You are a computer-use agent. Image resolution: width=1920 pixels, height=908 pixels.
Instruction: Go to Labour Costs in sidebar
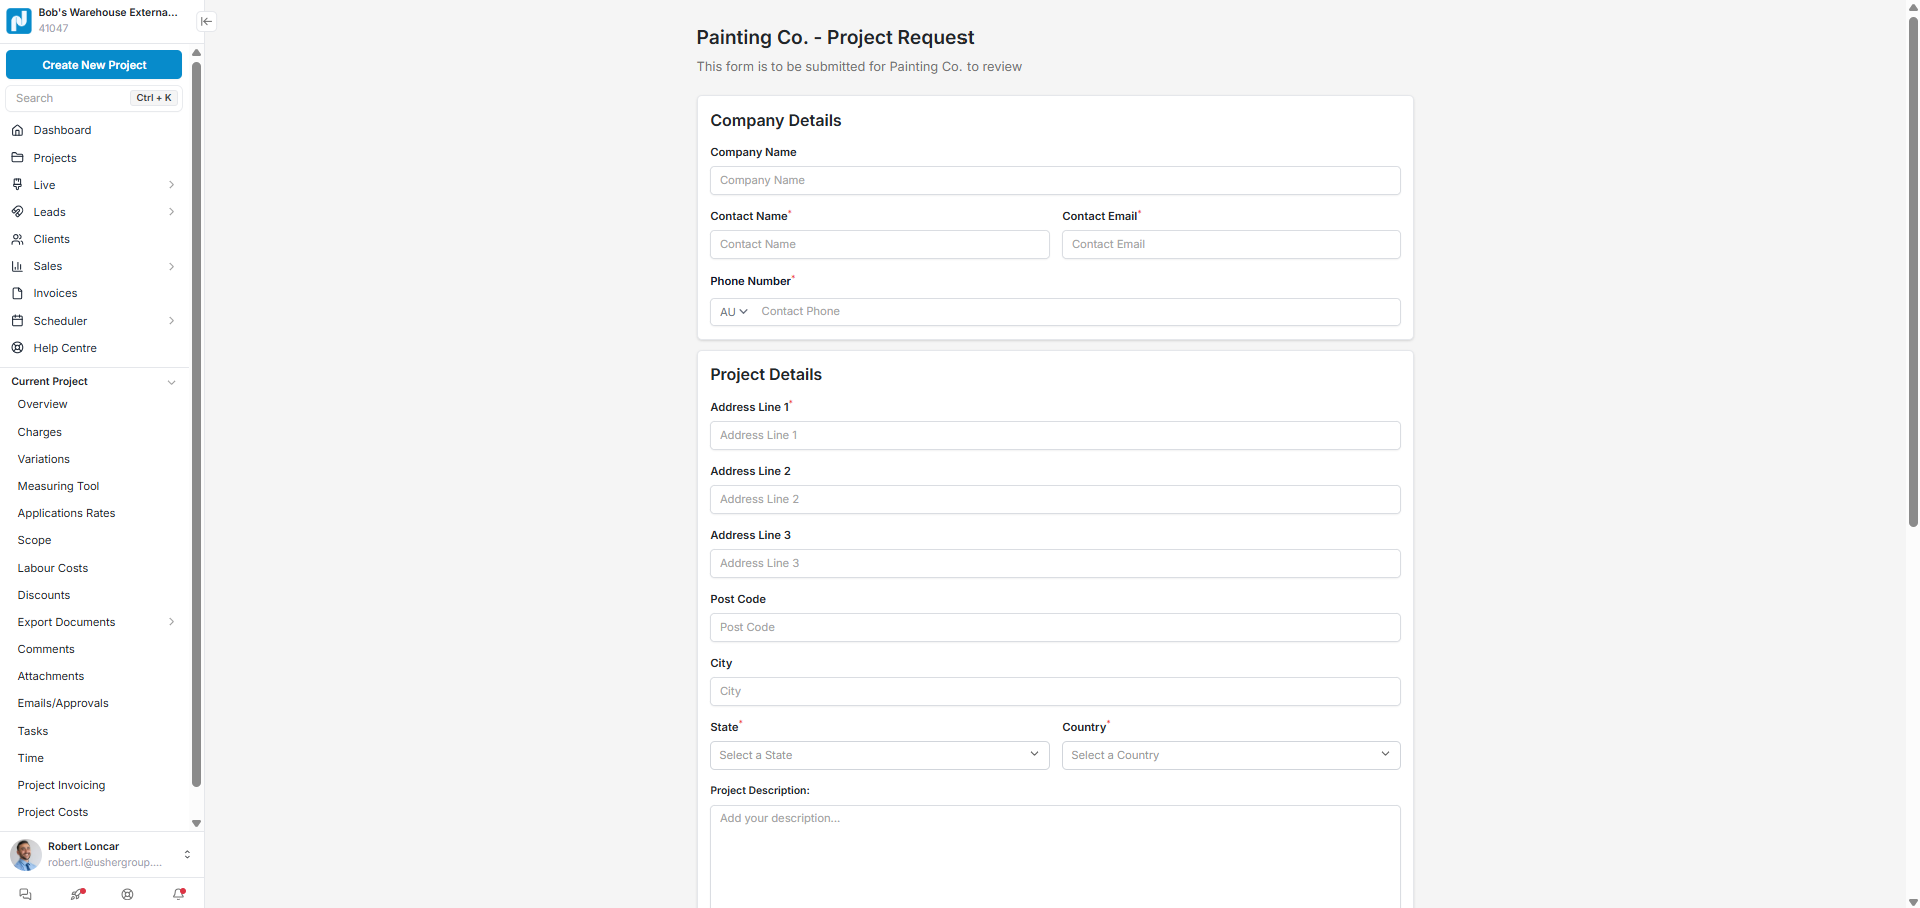point(53,568)
